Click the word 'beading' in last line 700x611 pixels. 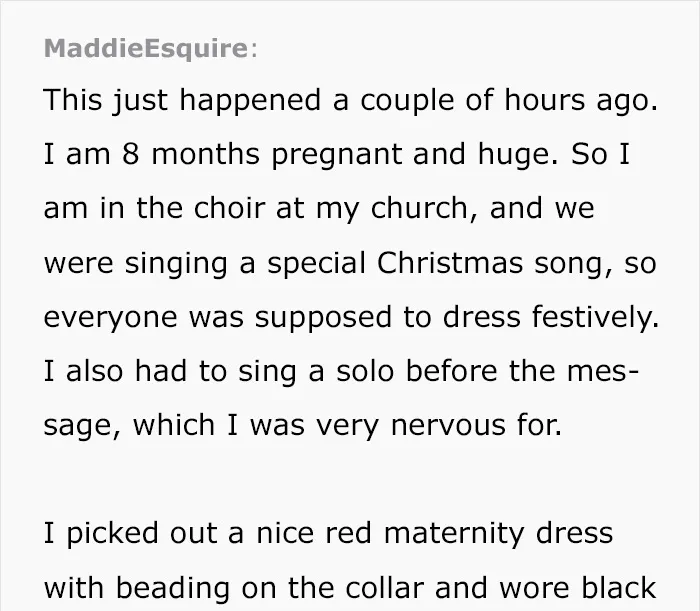(173, 589)
